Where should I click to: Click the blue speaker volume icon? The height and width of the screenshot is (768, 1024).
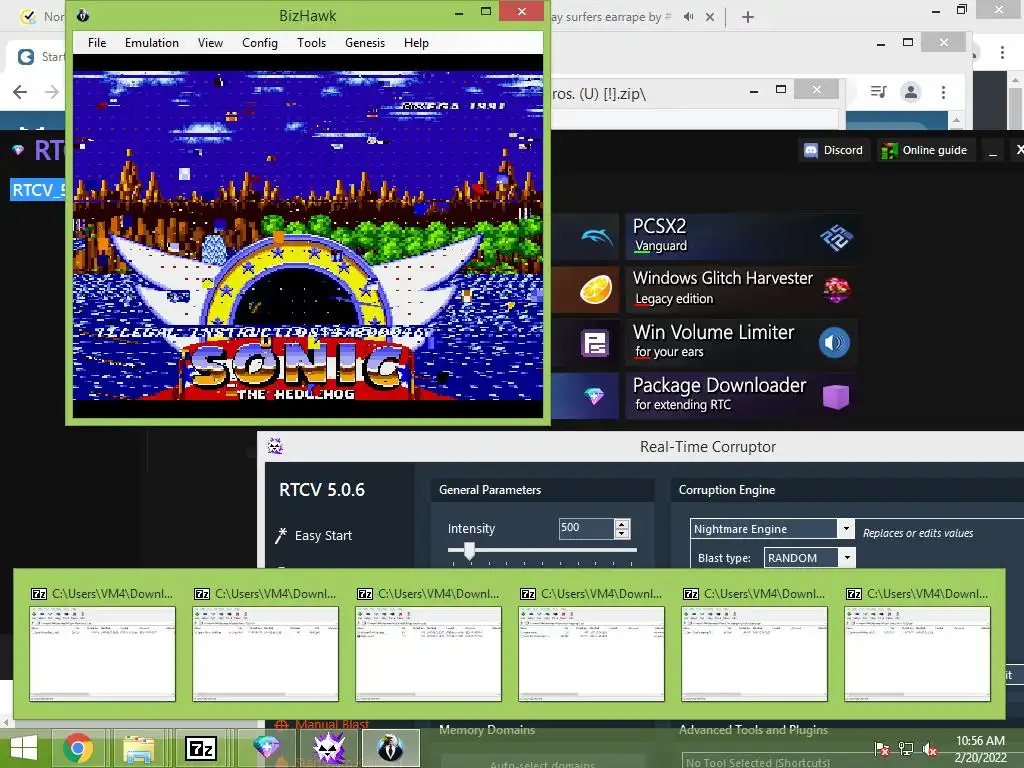coord(834,342)
